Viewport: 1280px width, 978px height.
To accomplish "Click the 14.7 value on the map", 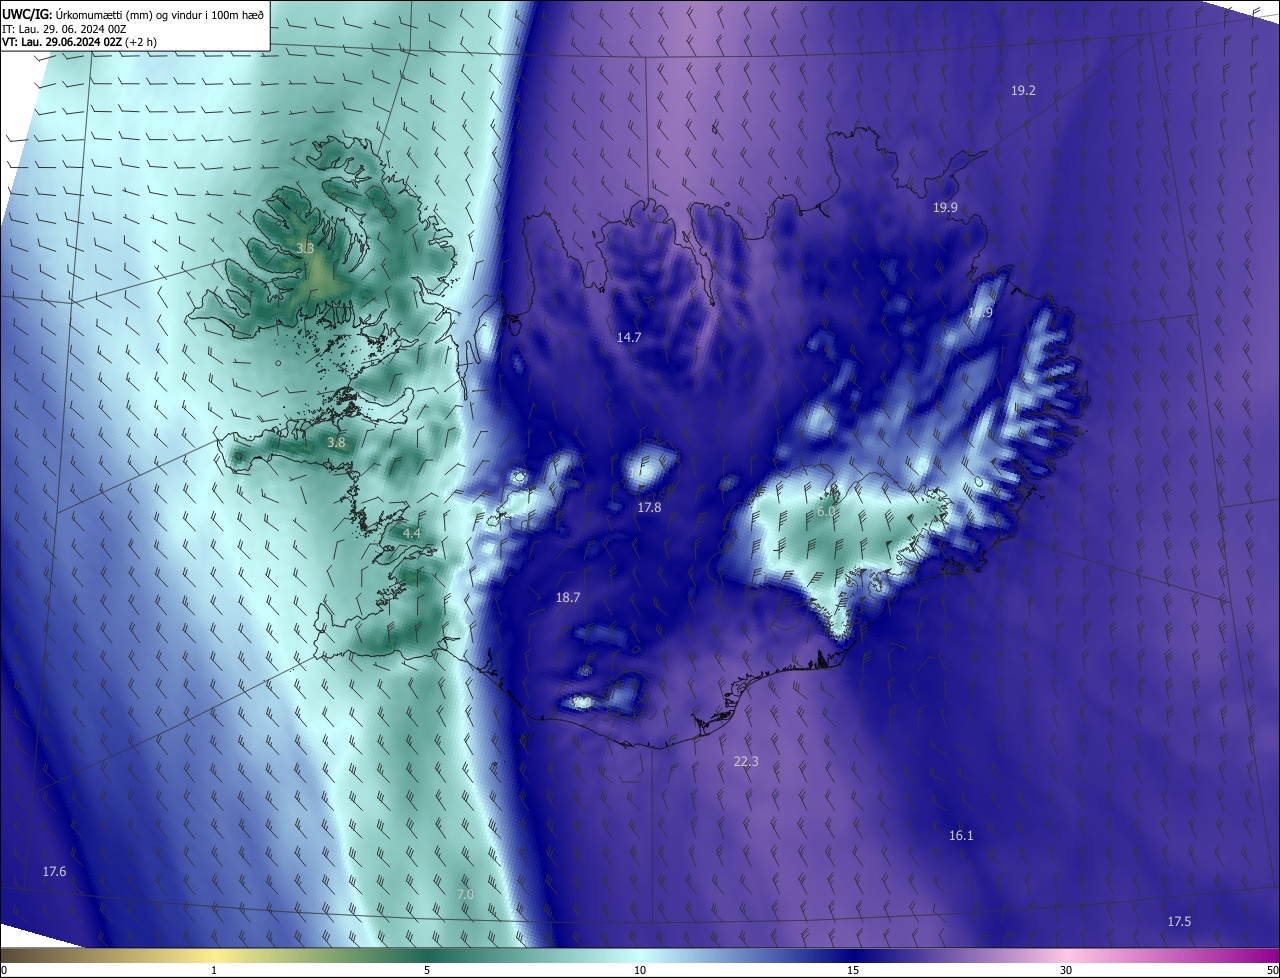I will 628,337.
